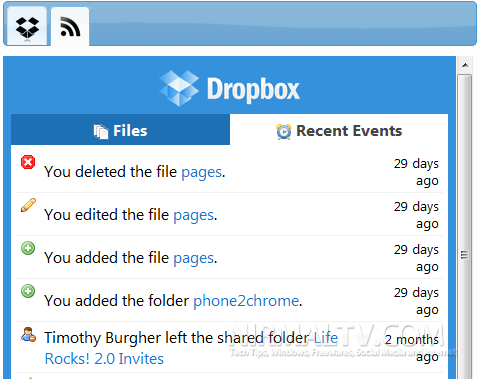Select the Recent Events tab
The height and width of the screenshot is (379, 480).
coord(339,130)
